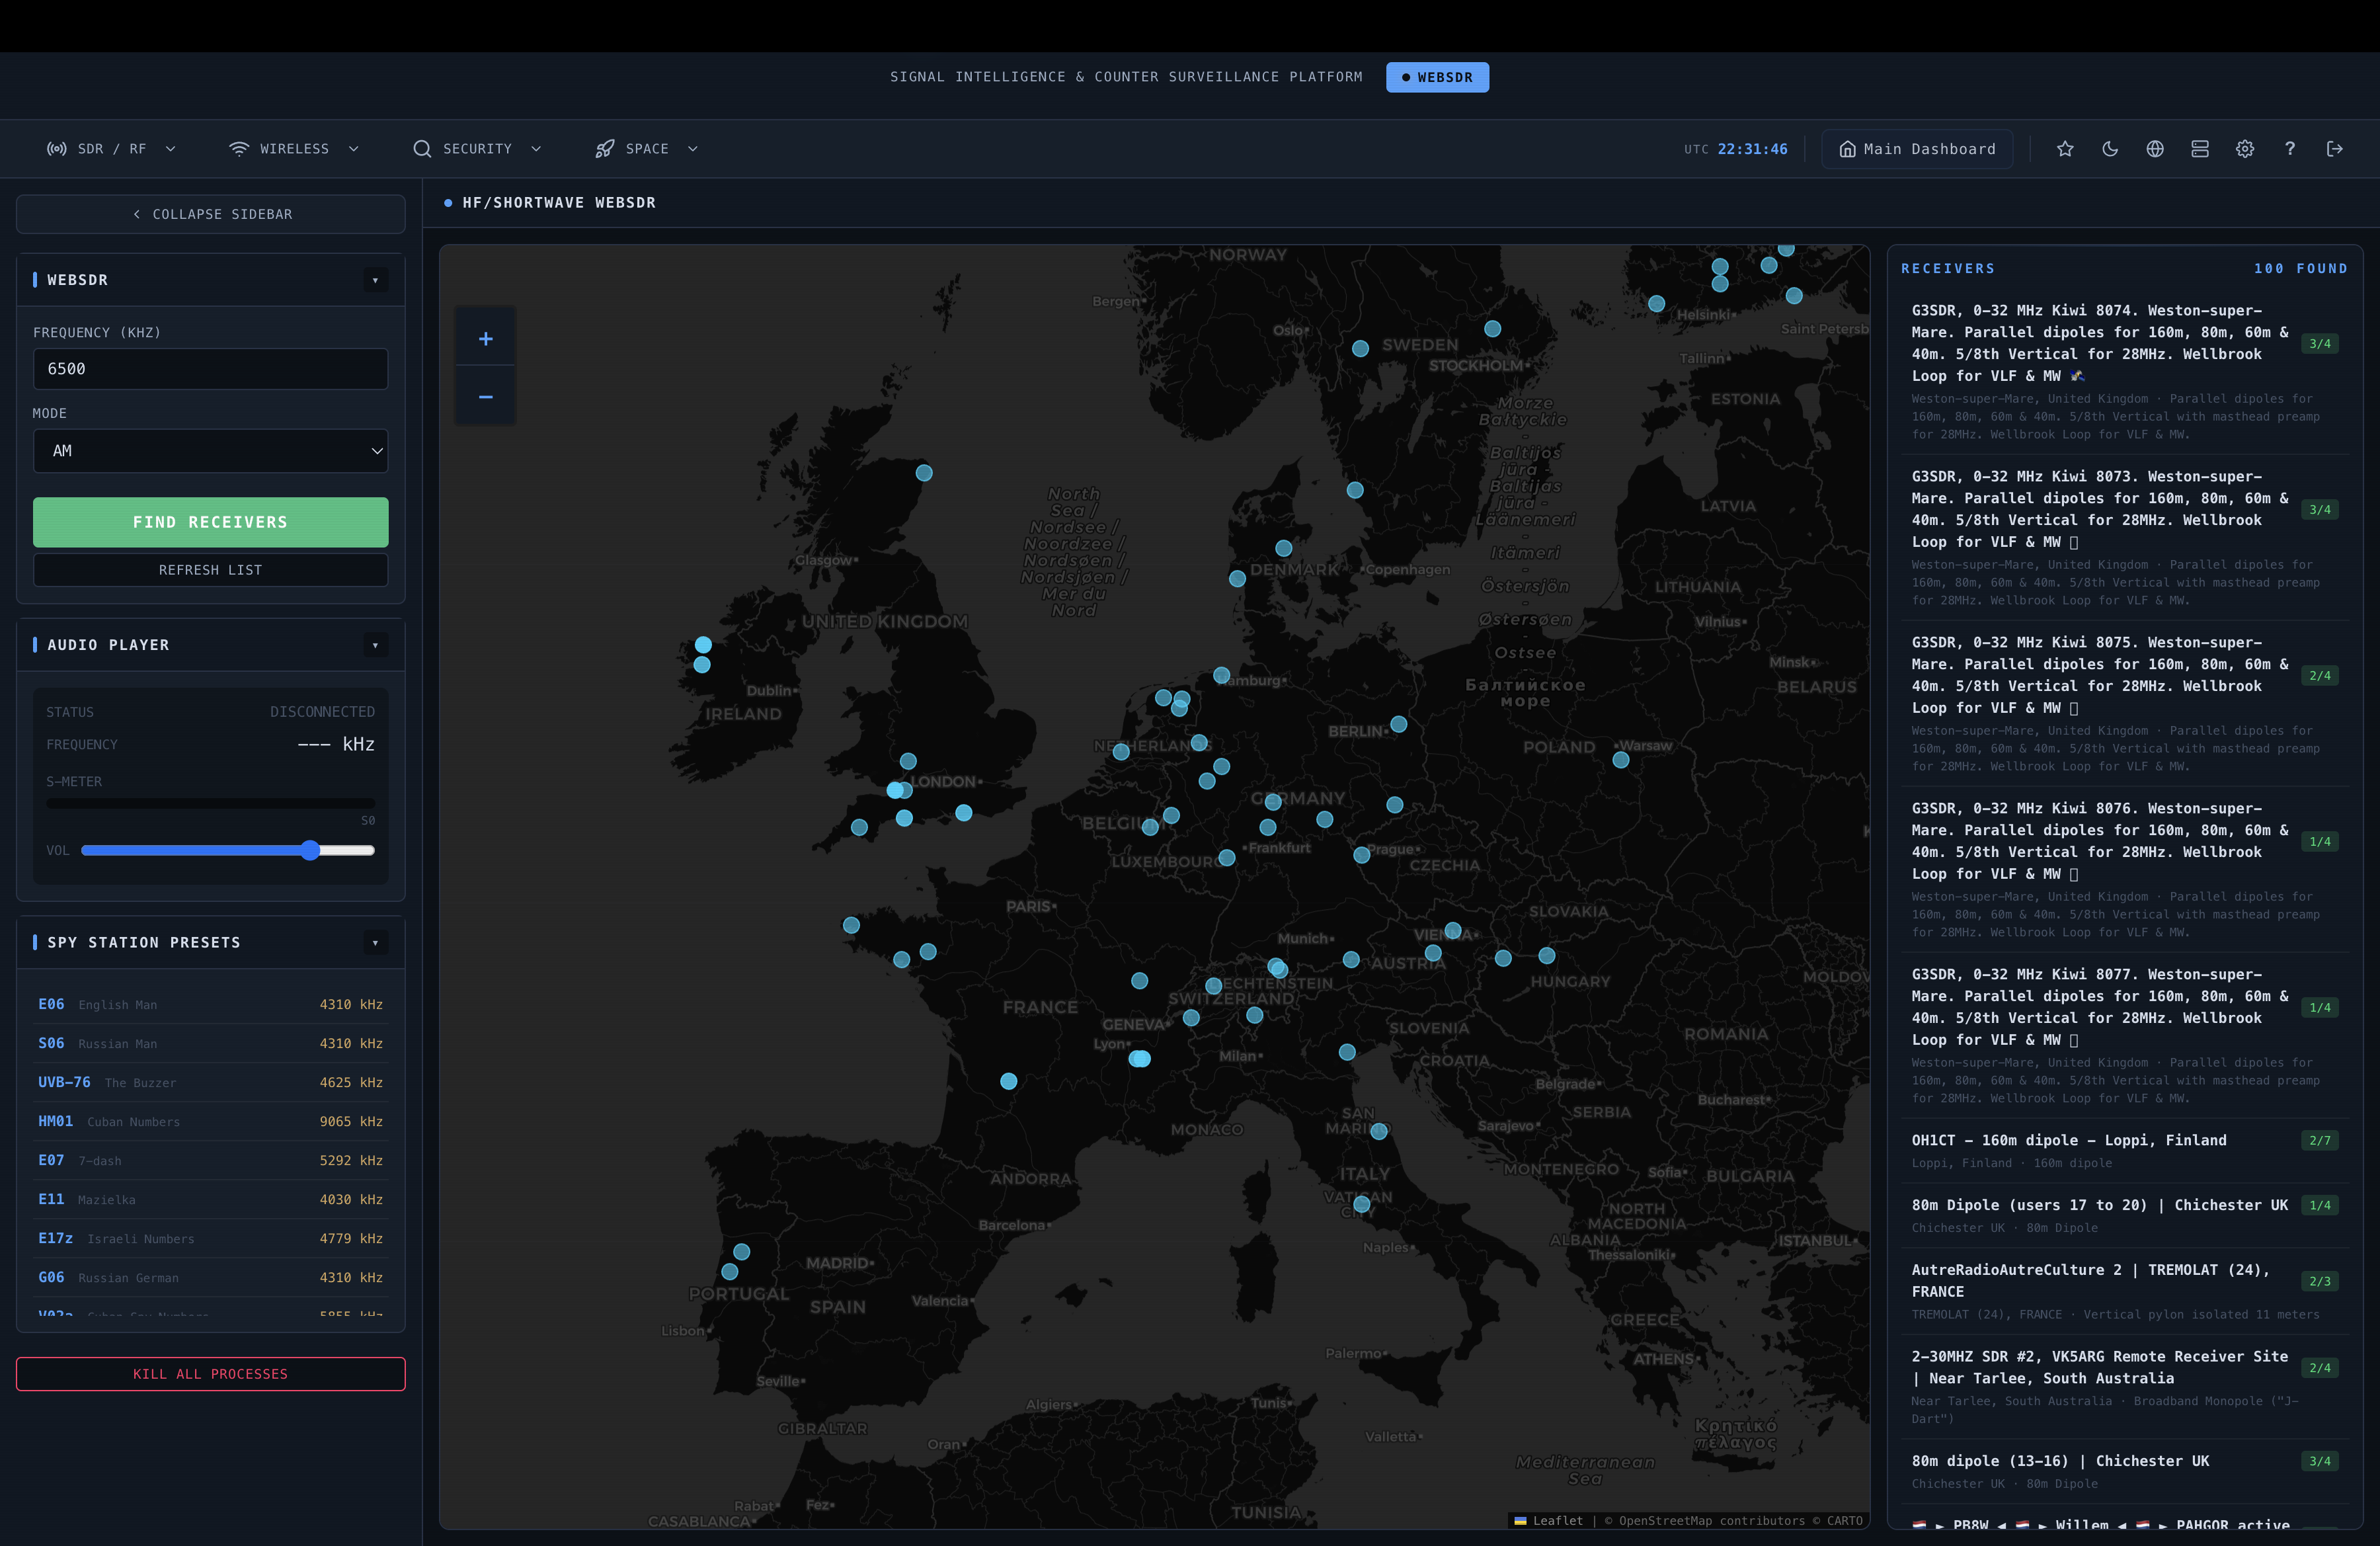Select UVB-76 The Buzzer preset
2380x1546 pixels.
(x=210, y=1082)
